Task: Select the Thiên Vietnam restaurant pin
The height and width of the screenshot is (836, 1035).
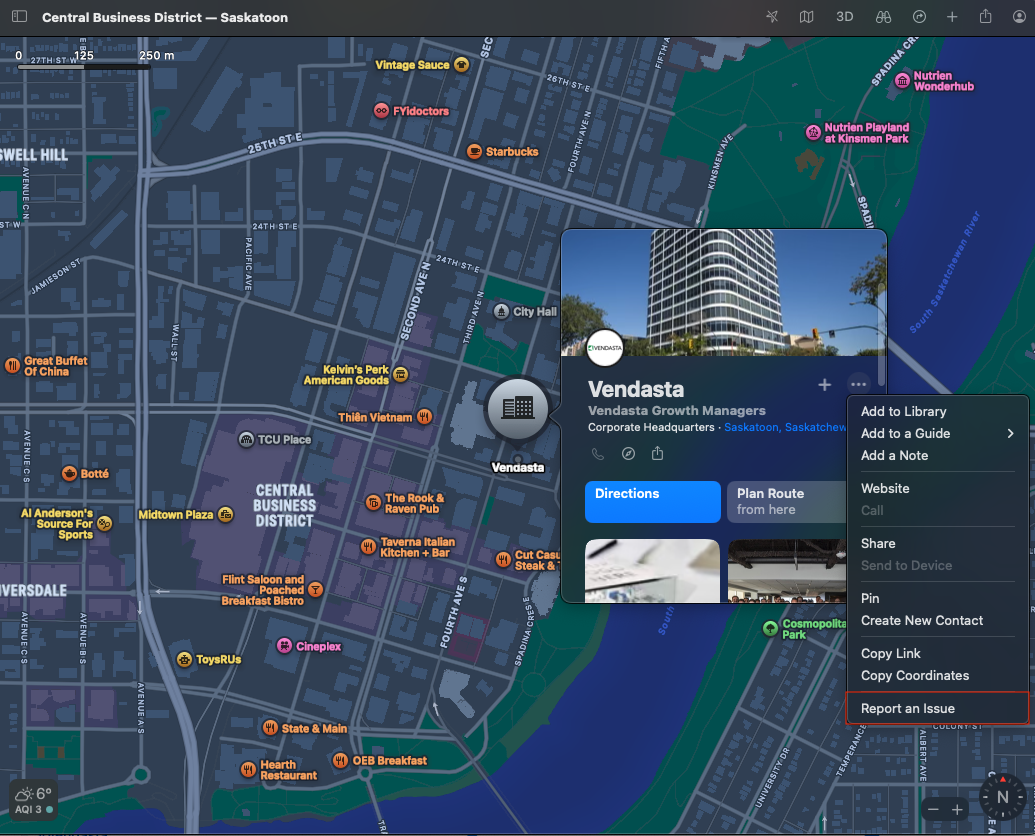Action: click(x=424, y=417)
